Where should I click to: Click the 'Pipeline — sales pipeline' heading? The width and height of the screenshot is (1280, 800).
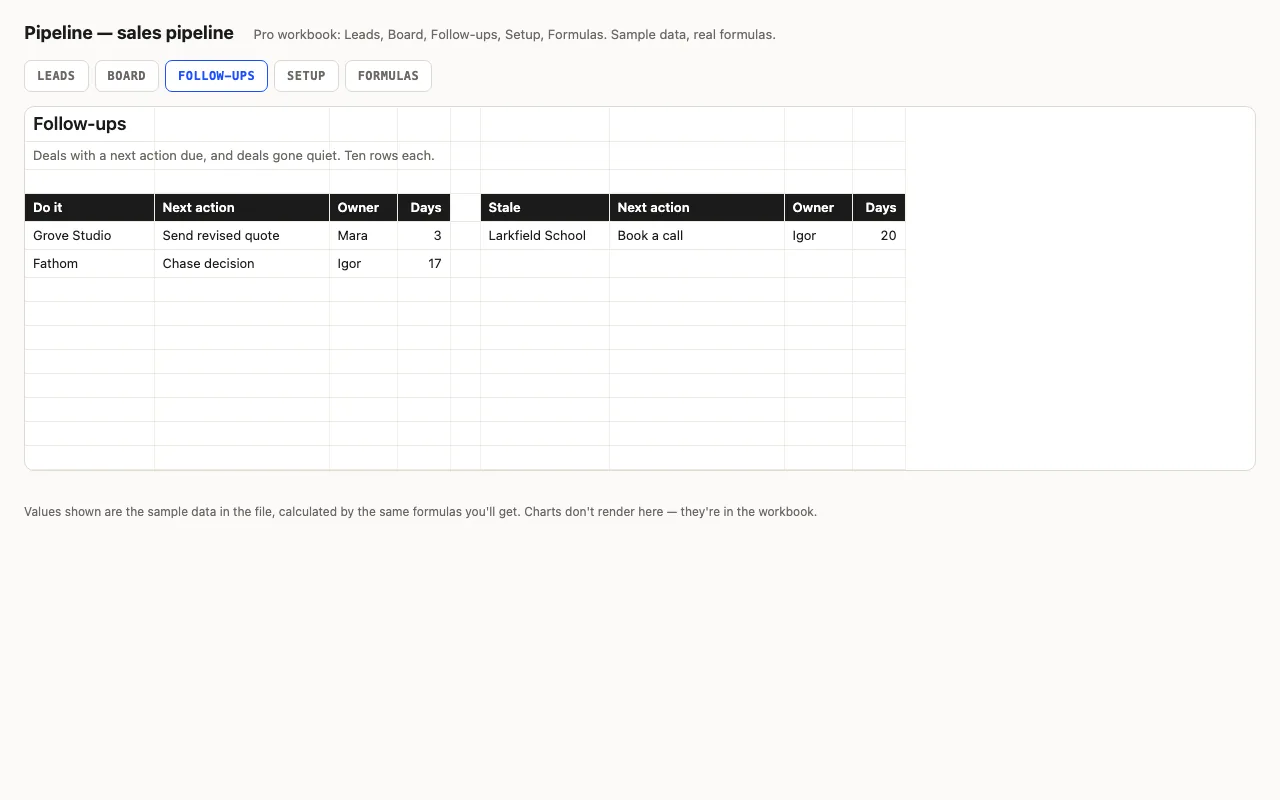tap(129, 33)
